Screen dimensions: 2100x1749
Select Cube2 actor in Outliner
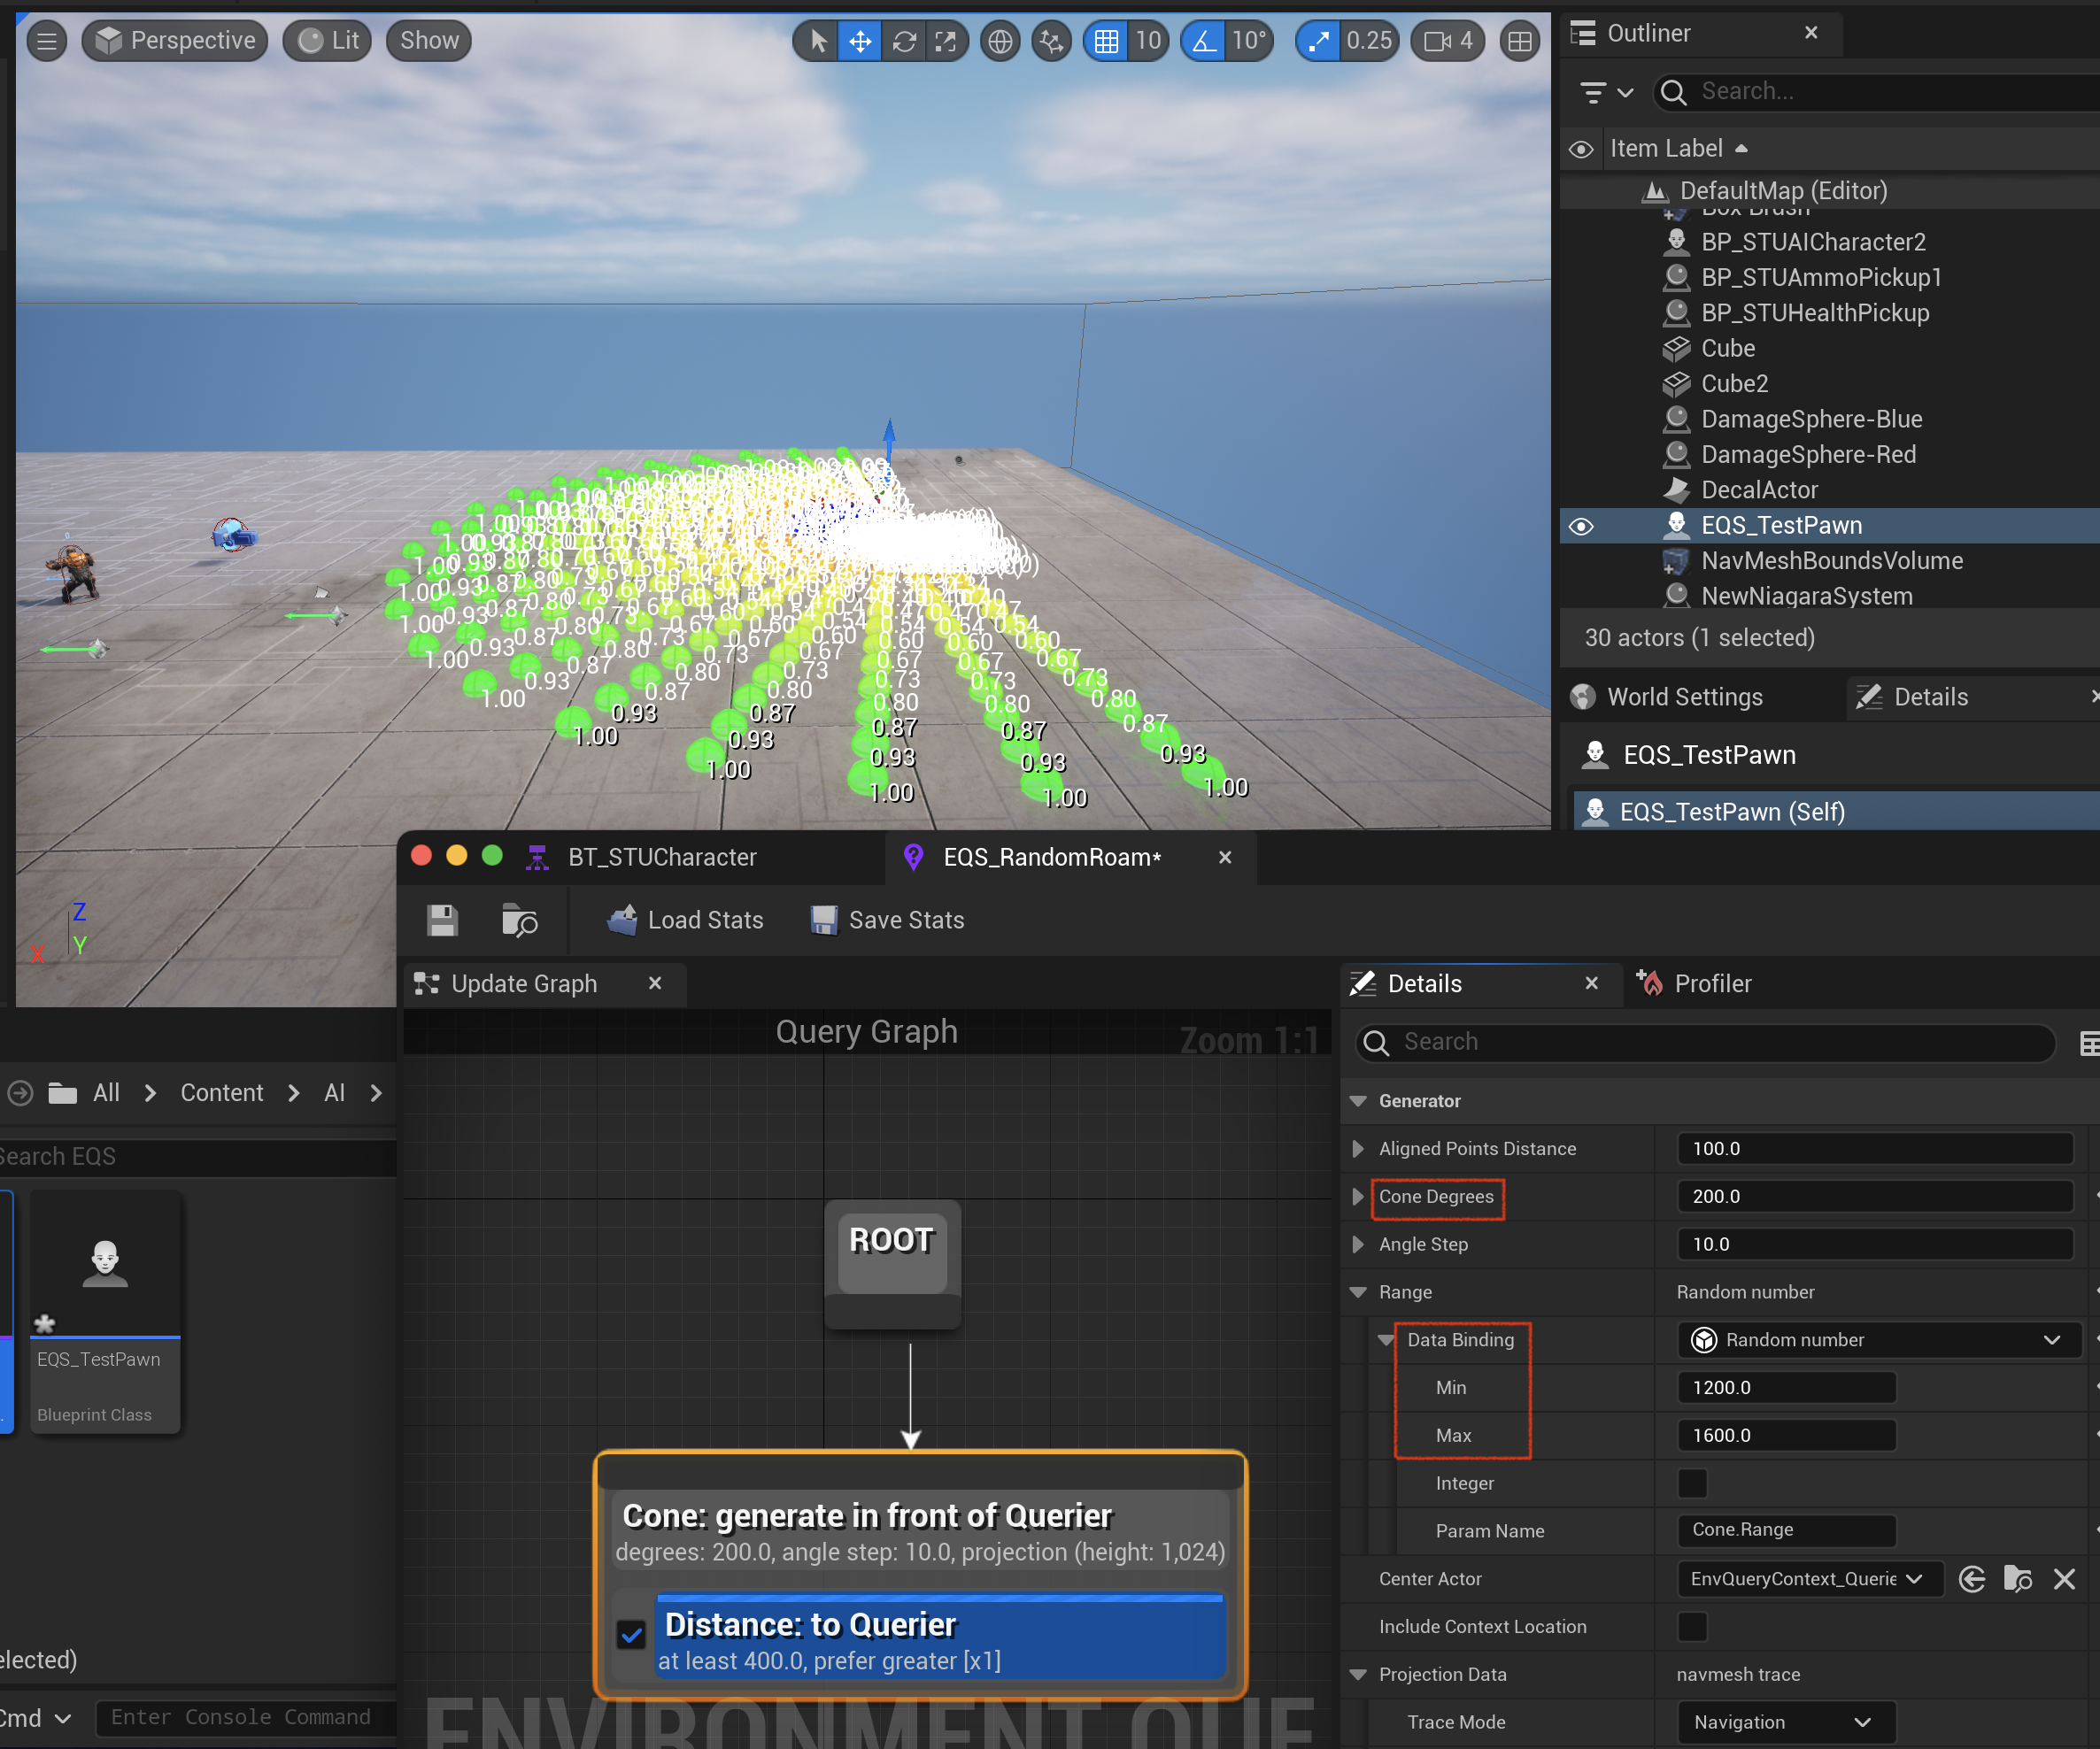coord(1734,384)
